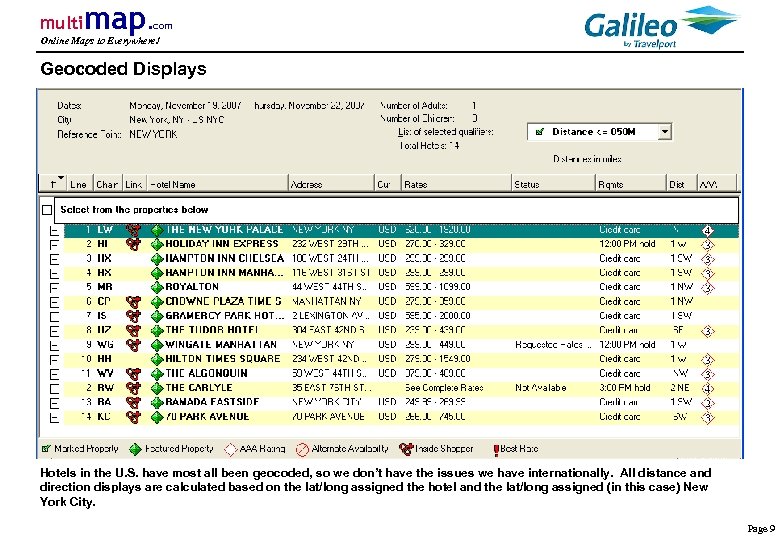Click the multimap.com logo
The image size is (780, 540).
[106, 27]
